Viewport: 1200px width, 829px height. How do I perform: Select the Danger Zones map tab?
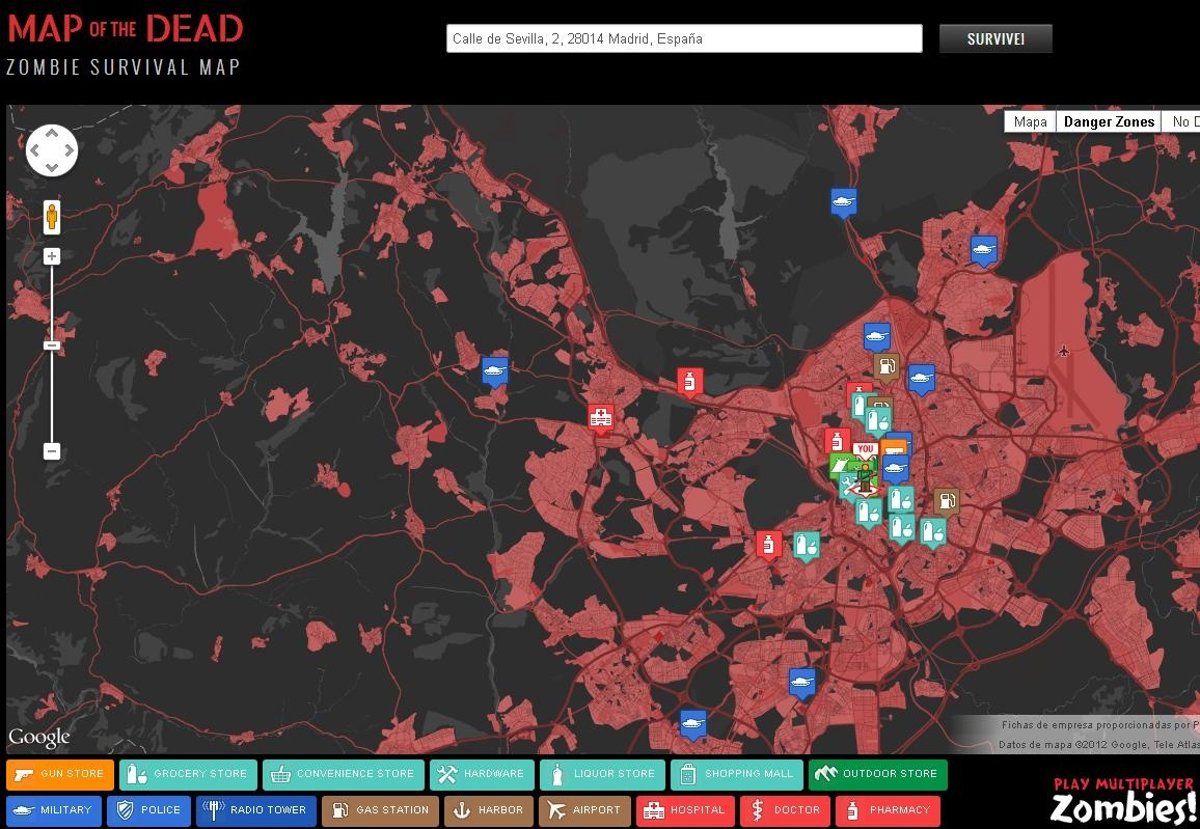(1108, 122)
